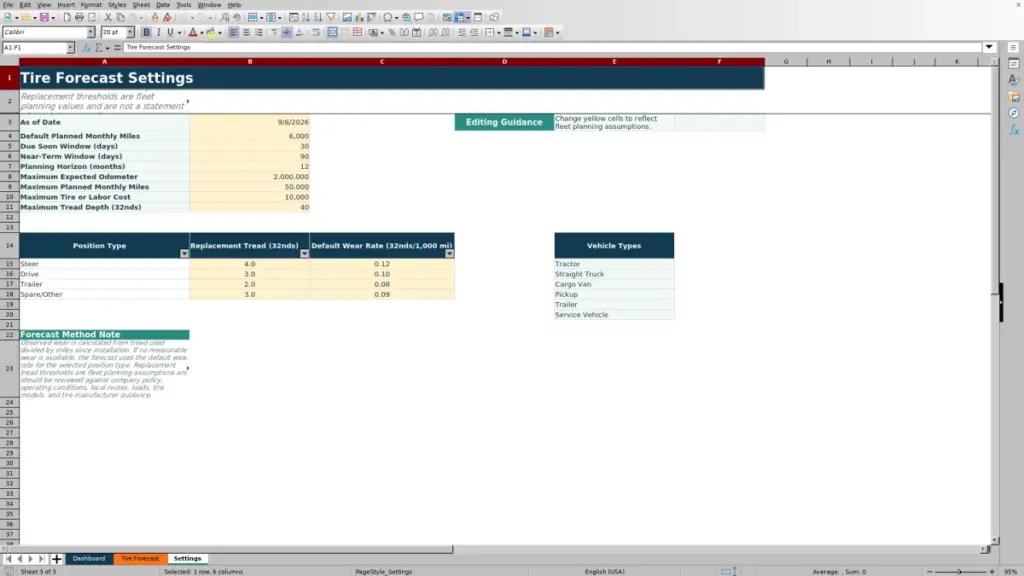
Task: Toggle Bold formatting
Action: click(x=146, y=32)
